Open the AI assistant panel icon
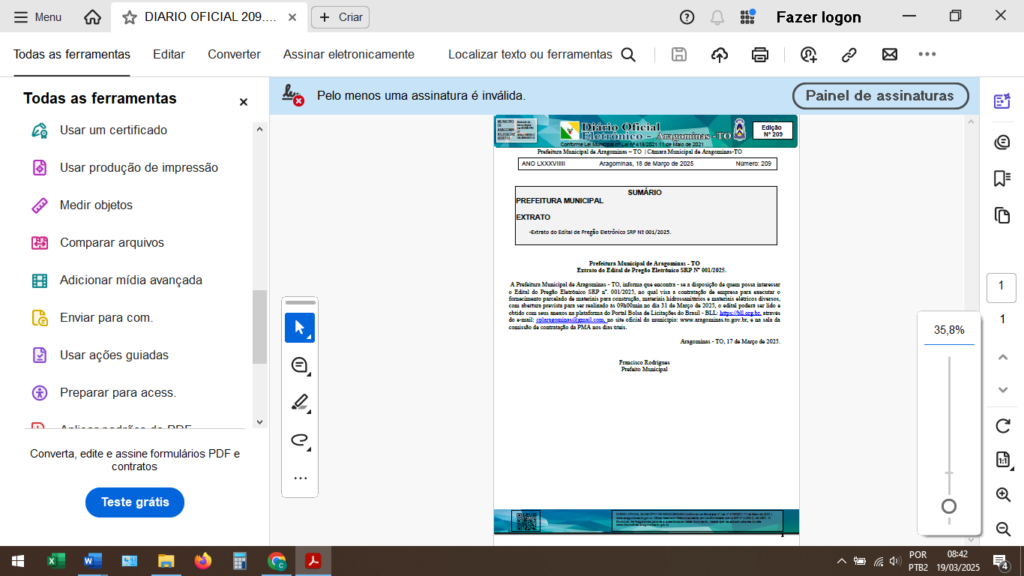This screenshot has height=576, width=1024. [x=1002, y=101]
